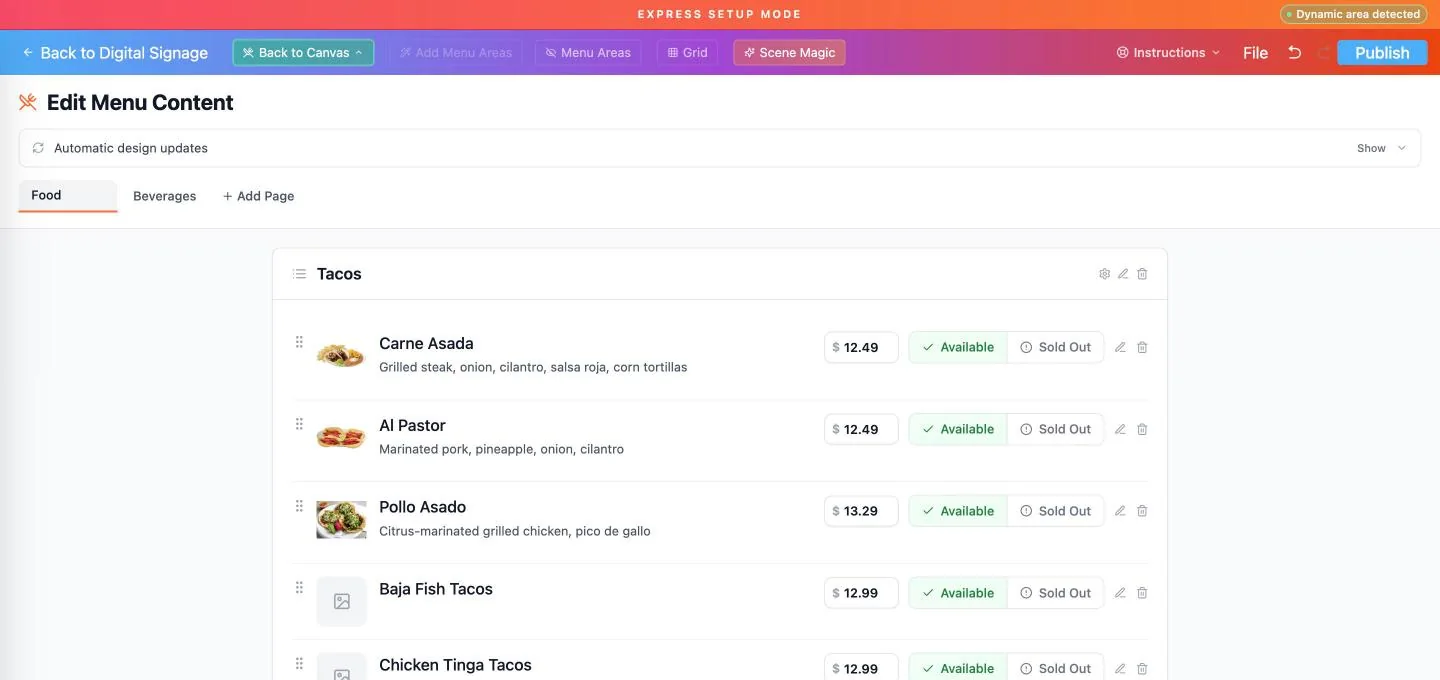This screenshot has height=680, width=1440.
Task: Click the Add Menu Areas button
Action: 456,53
